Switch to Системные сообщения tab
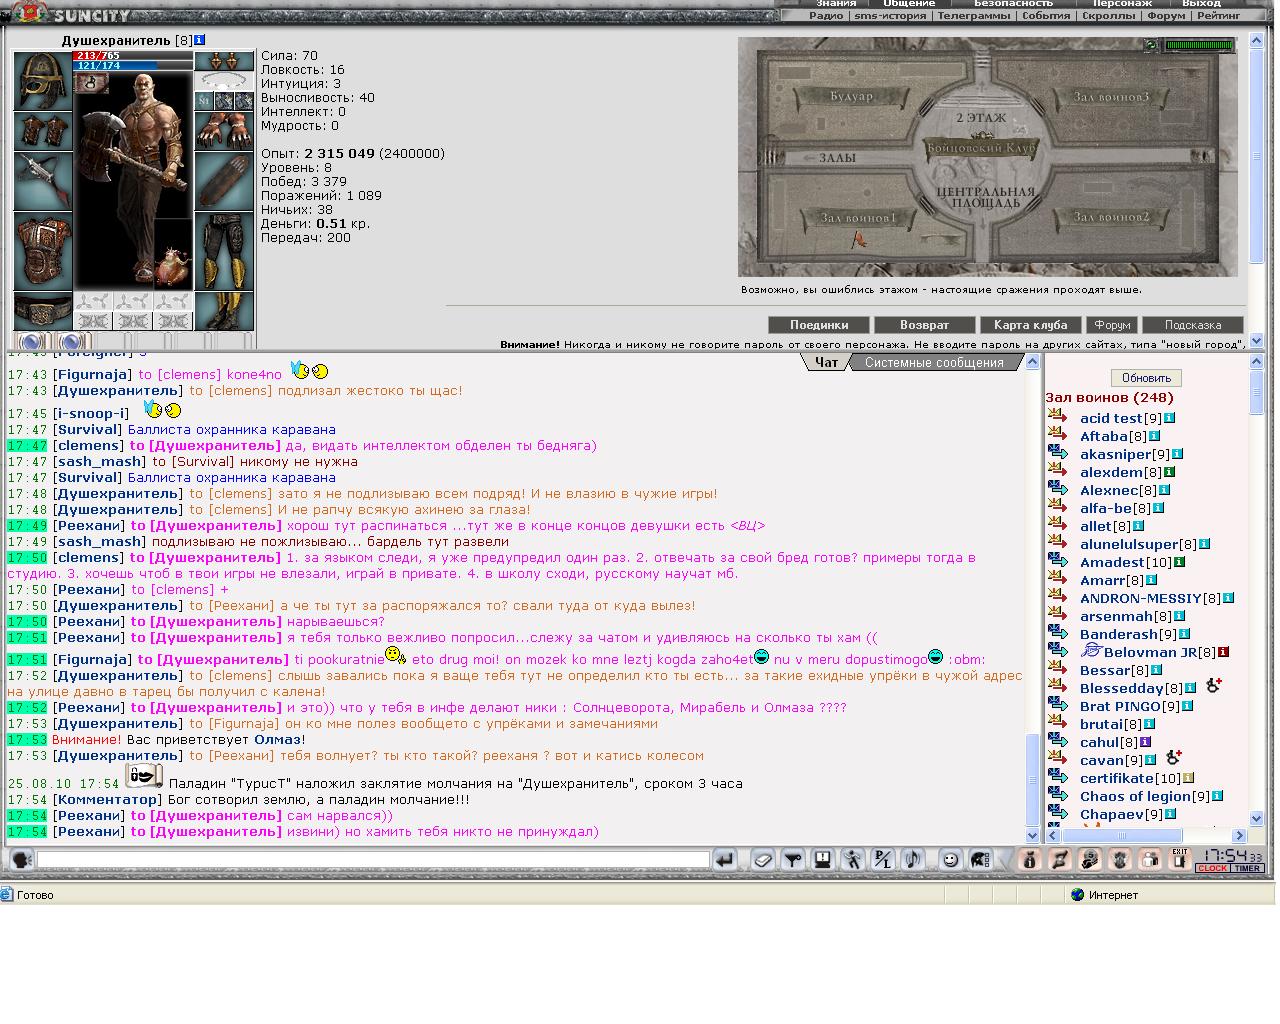 click(934, 363)
